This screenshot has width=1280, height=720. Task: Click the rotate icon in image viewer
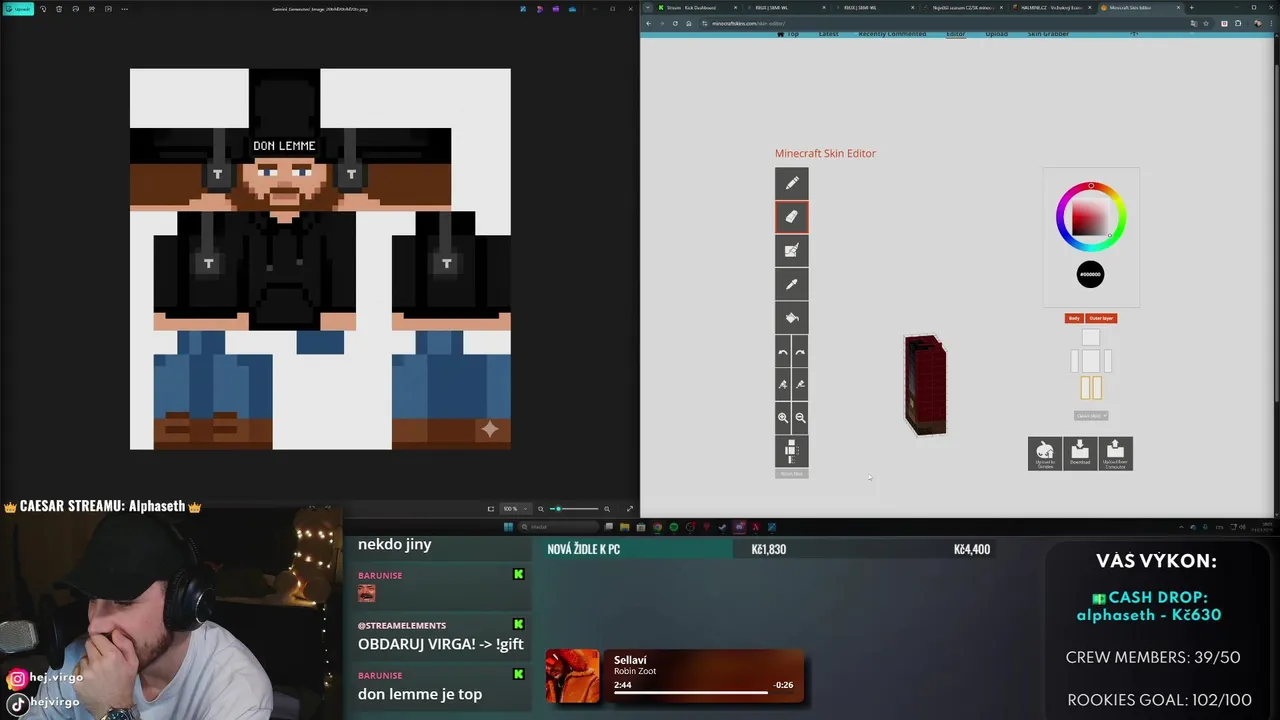point(43,9)
